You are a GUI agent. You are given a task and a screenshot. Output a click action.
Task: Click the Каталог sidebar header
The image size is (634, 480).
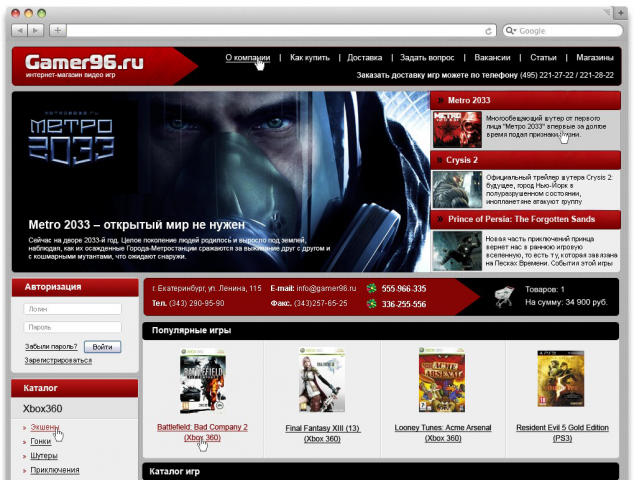[x=75, y=388]
